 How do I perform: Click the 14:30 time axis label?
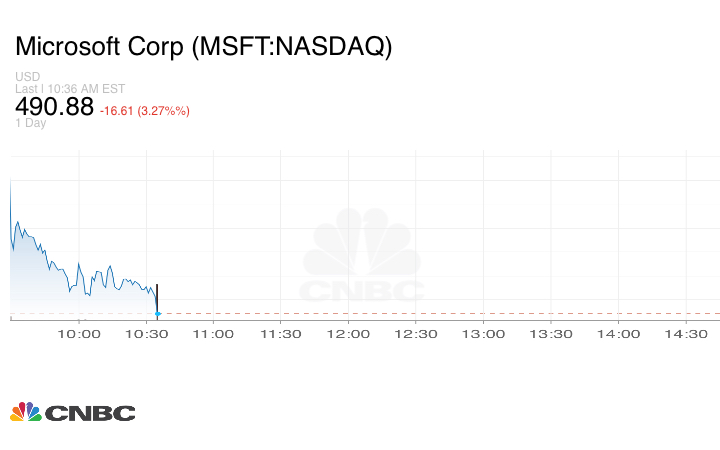[687, 334]
